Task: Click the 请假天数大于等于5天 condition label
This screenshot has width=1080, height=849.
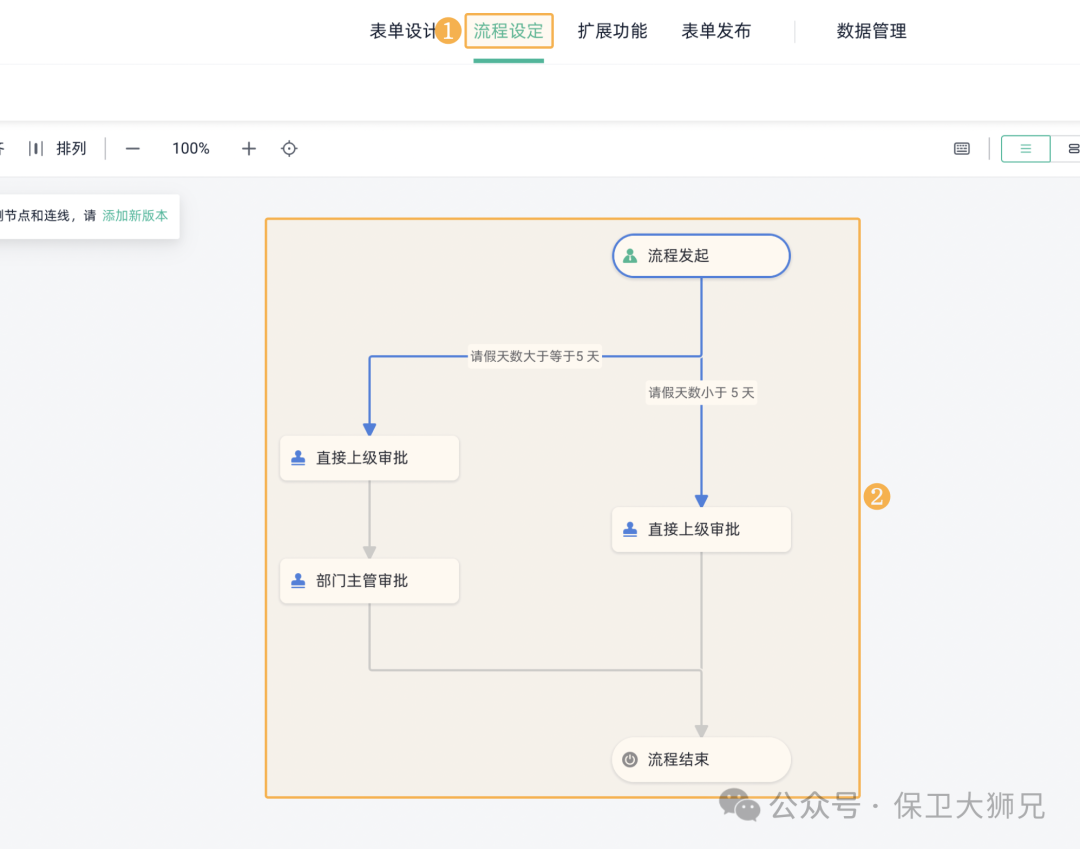Action: [x=535, y=356]
